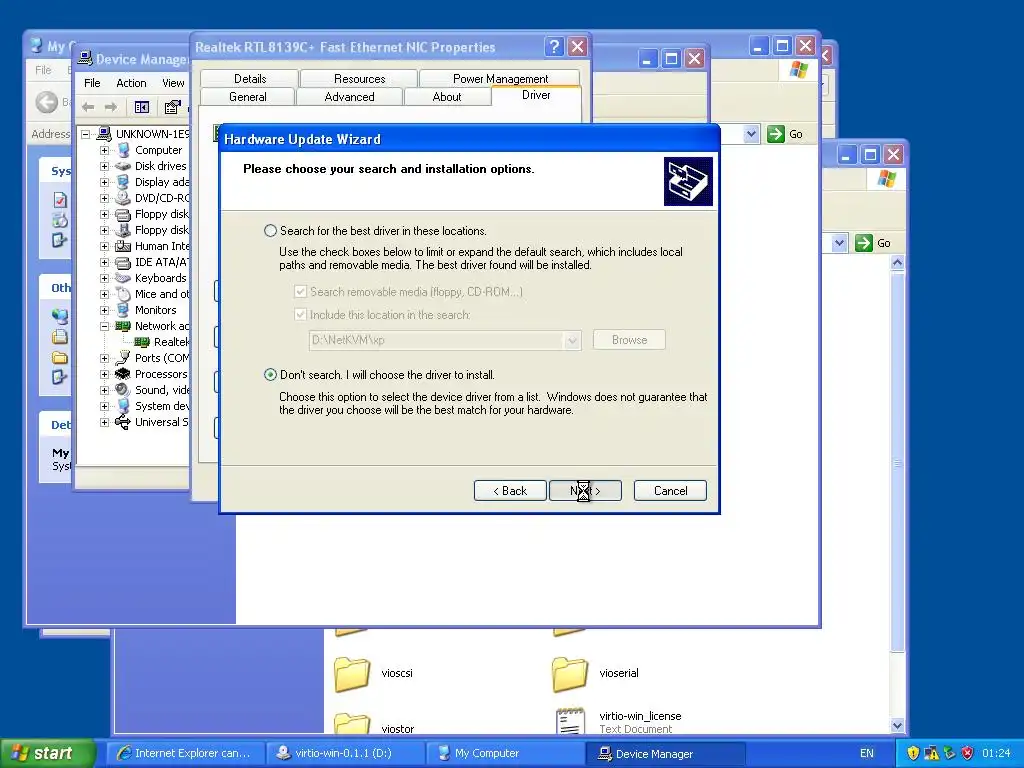The height and width of the screenshot is (768, 1024).
Task: Open the D:\NetKVM\xp location dropdown
Action: click(x=572, y=340)
